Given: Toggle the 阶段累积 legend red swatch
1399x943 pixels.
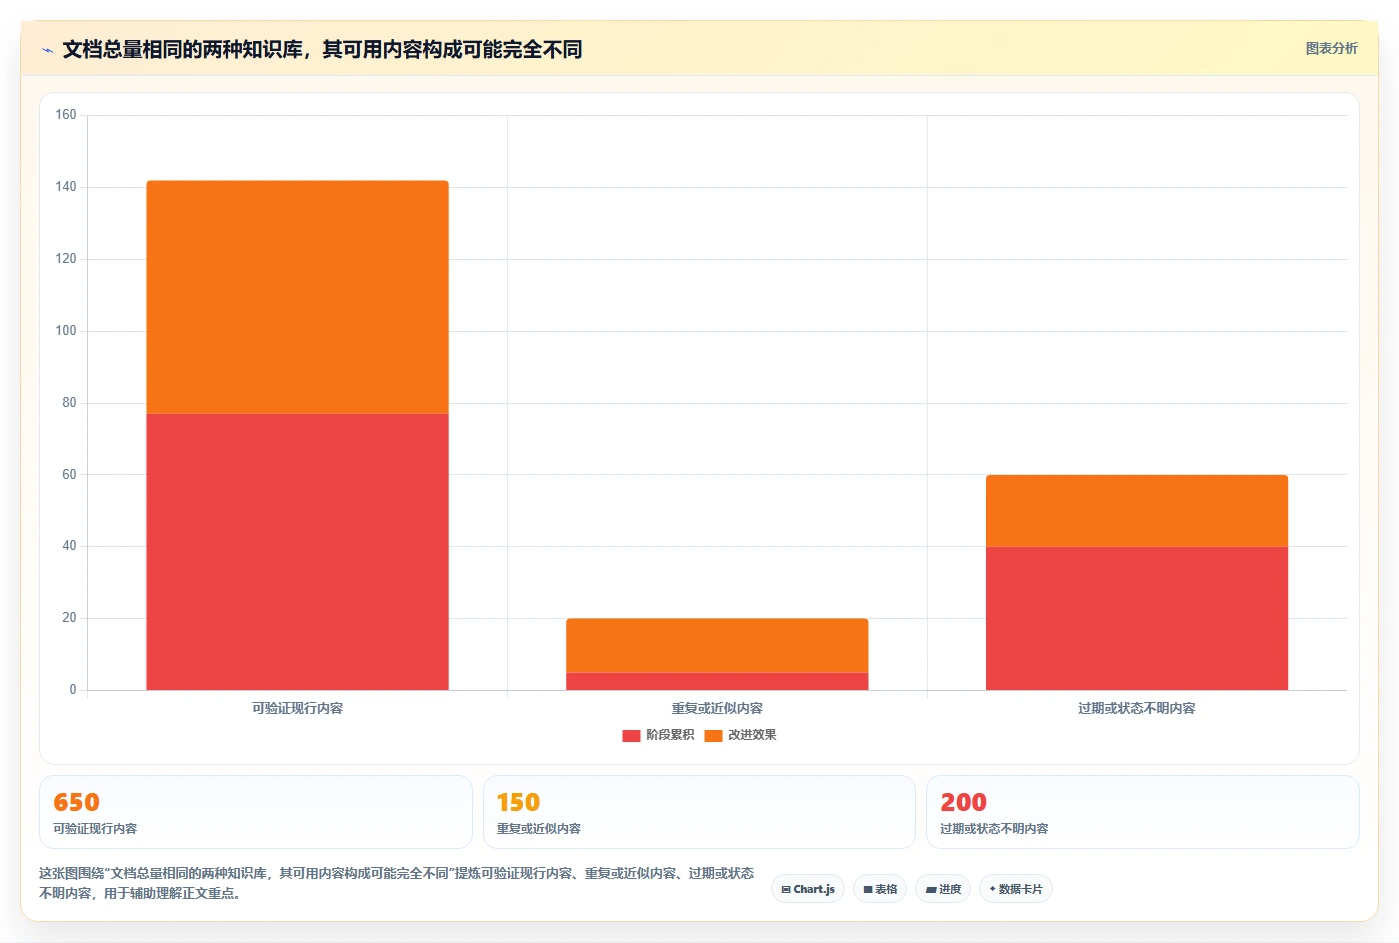Looking at the screenshot, I should pyautogui.click(x=631, y=735).
